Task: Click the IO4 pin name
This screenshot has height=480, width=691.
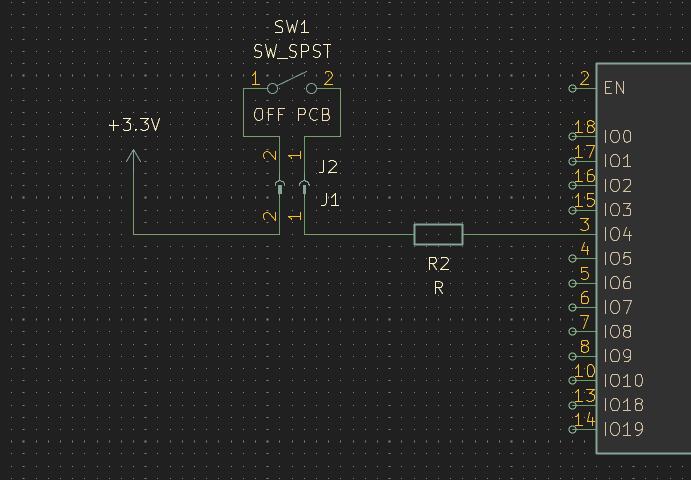Action: point(618,234)
